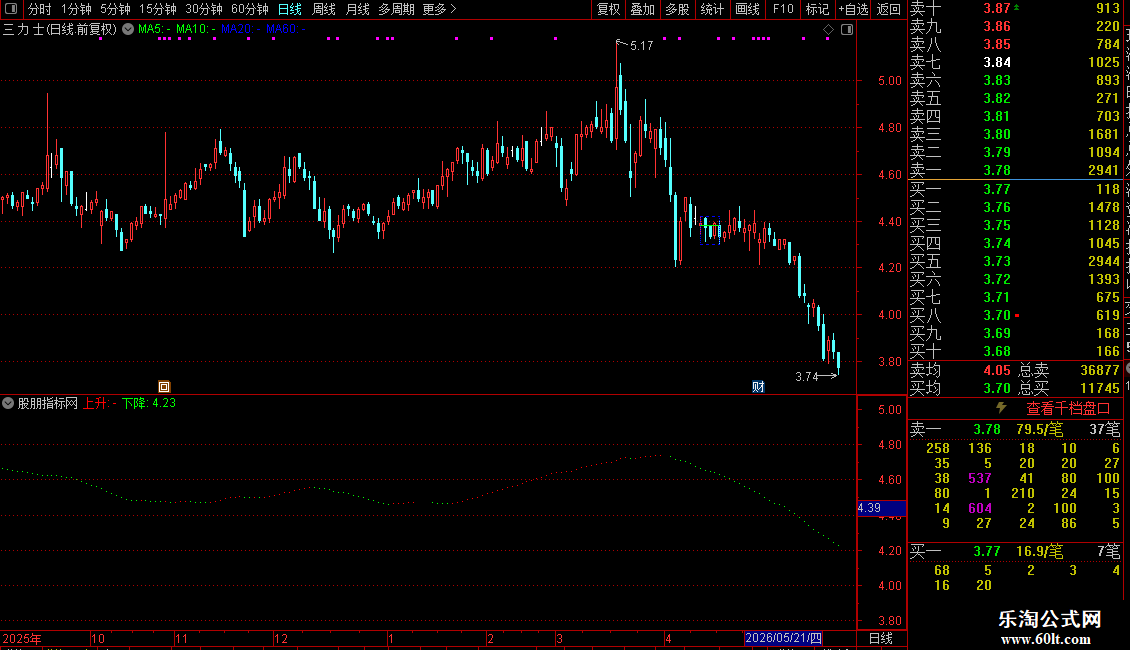This screenshot has width=1130, height=650.
Task: Click MA60 indicator label
Action: tap(285, 29)
